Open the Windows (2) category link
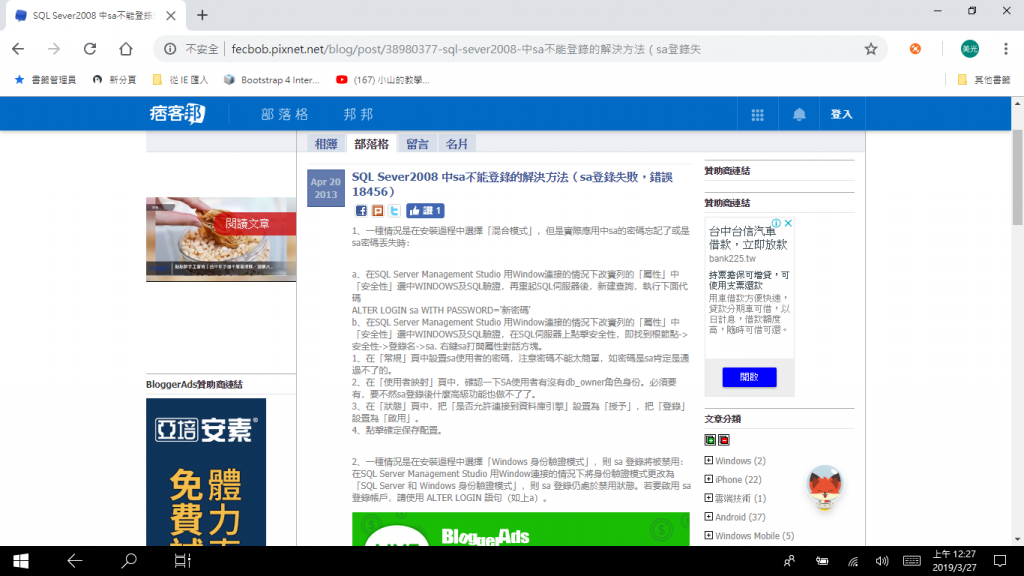This screenshot has height=576, width=1024. click(740, 461)
